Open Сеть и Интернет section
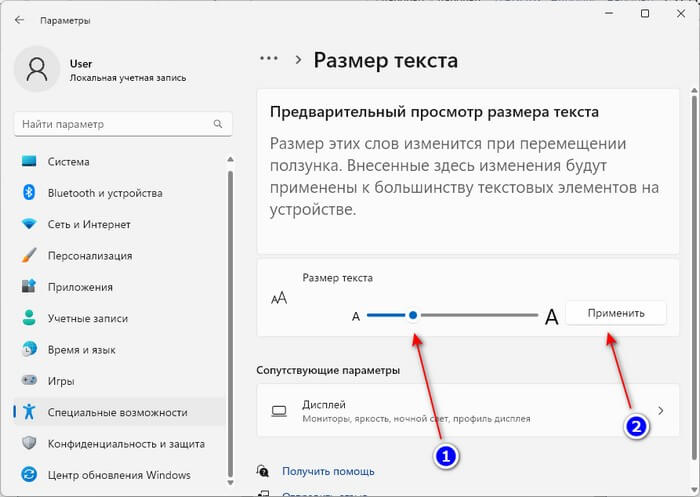The image size is (700, 497). click(120, 224)
